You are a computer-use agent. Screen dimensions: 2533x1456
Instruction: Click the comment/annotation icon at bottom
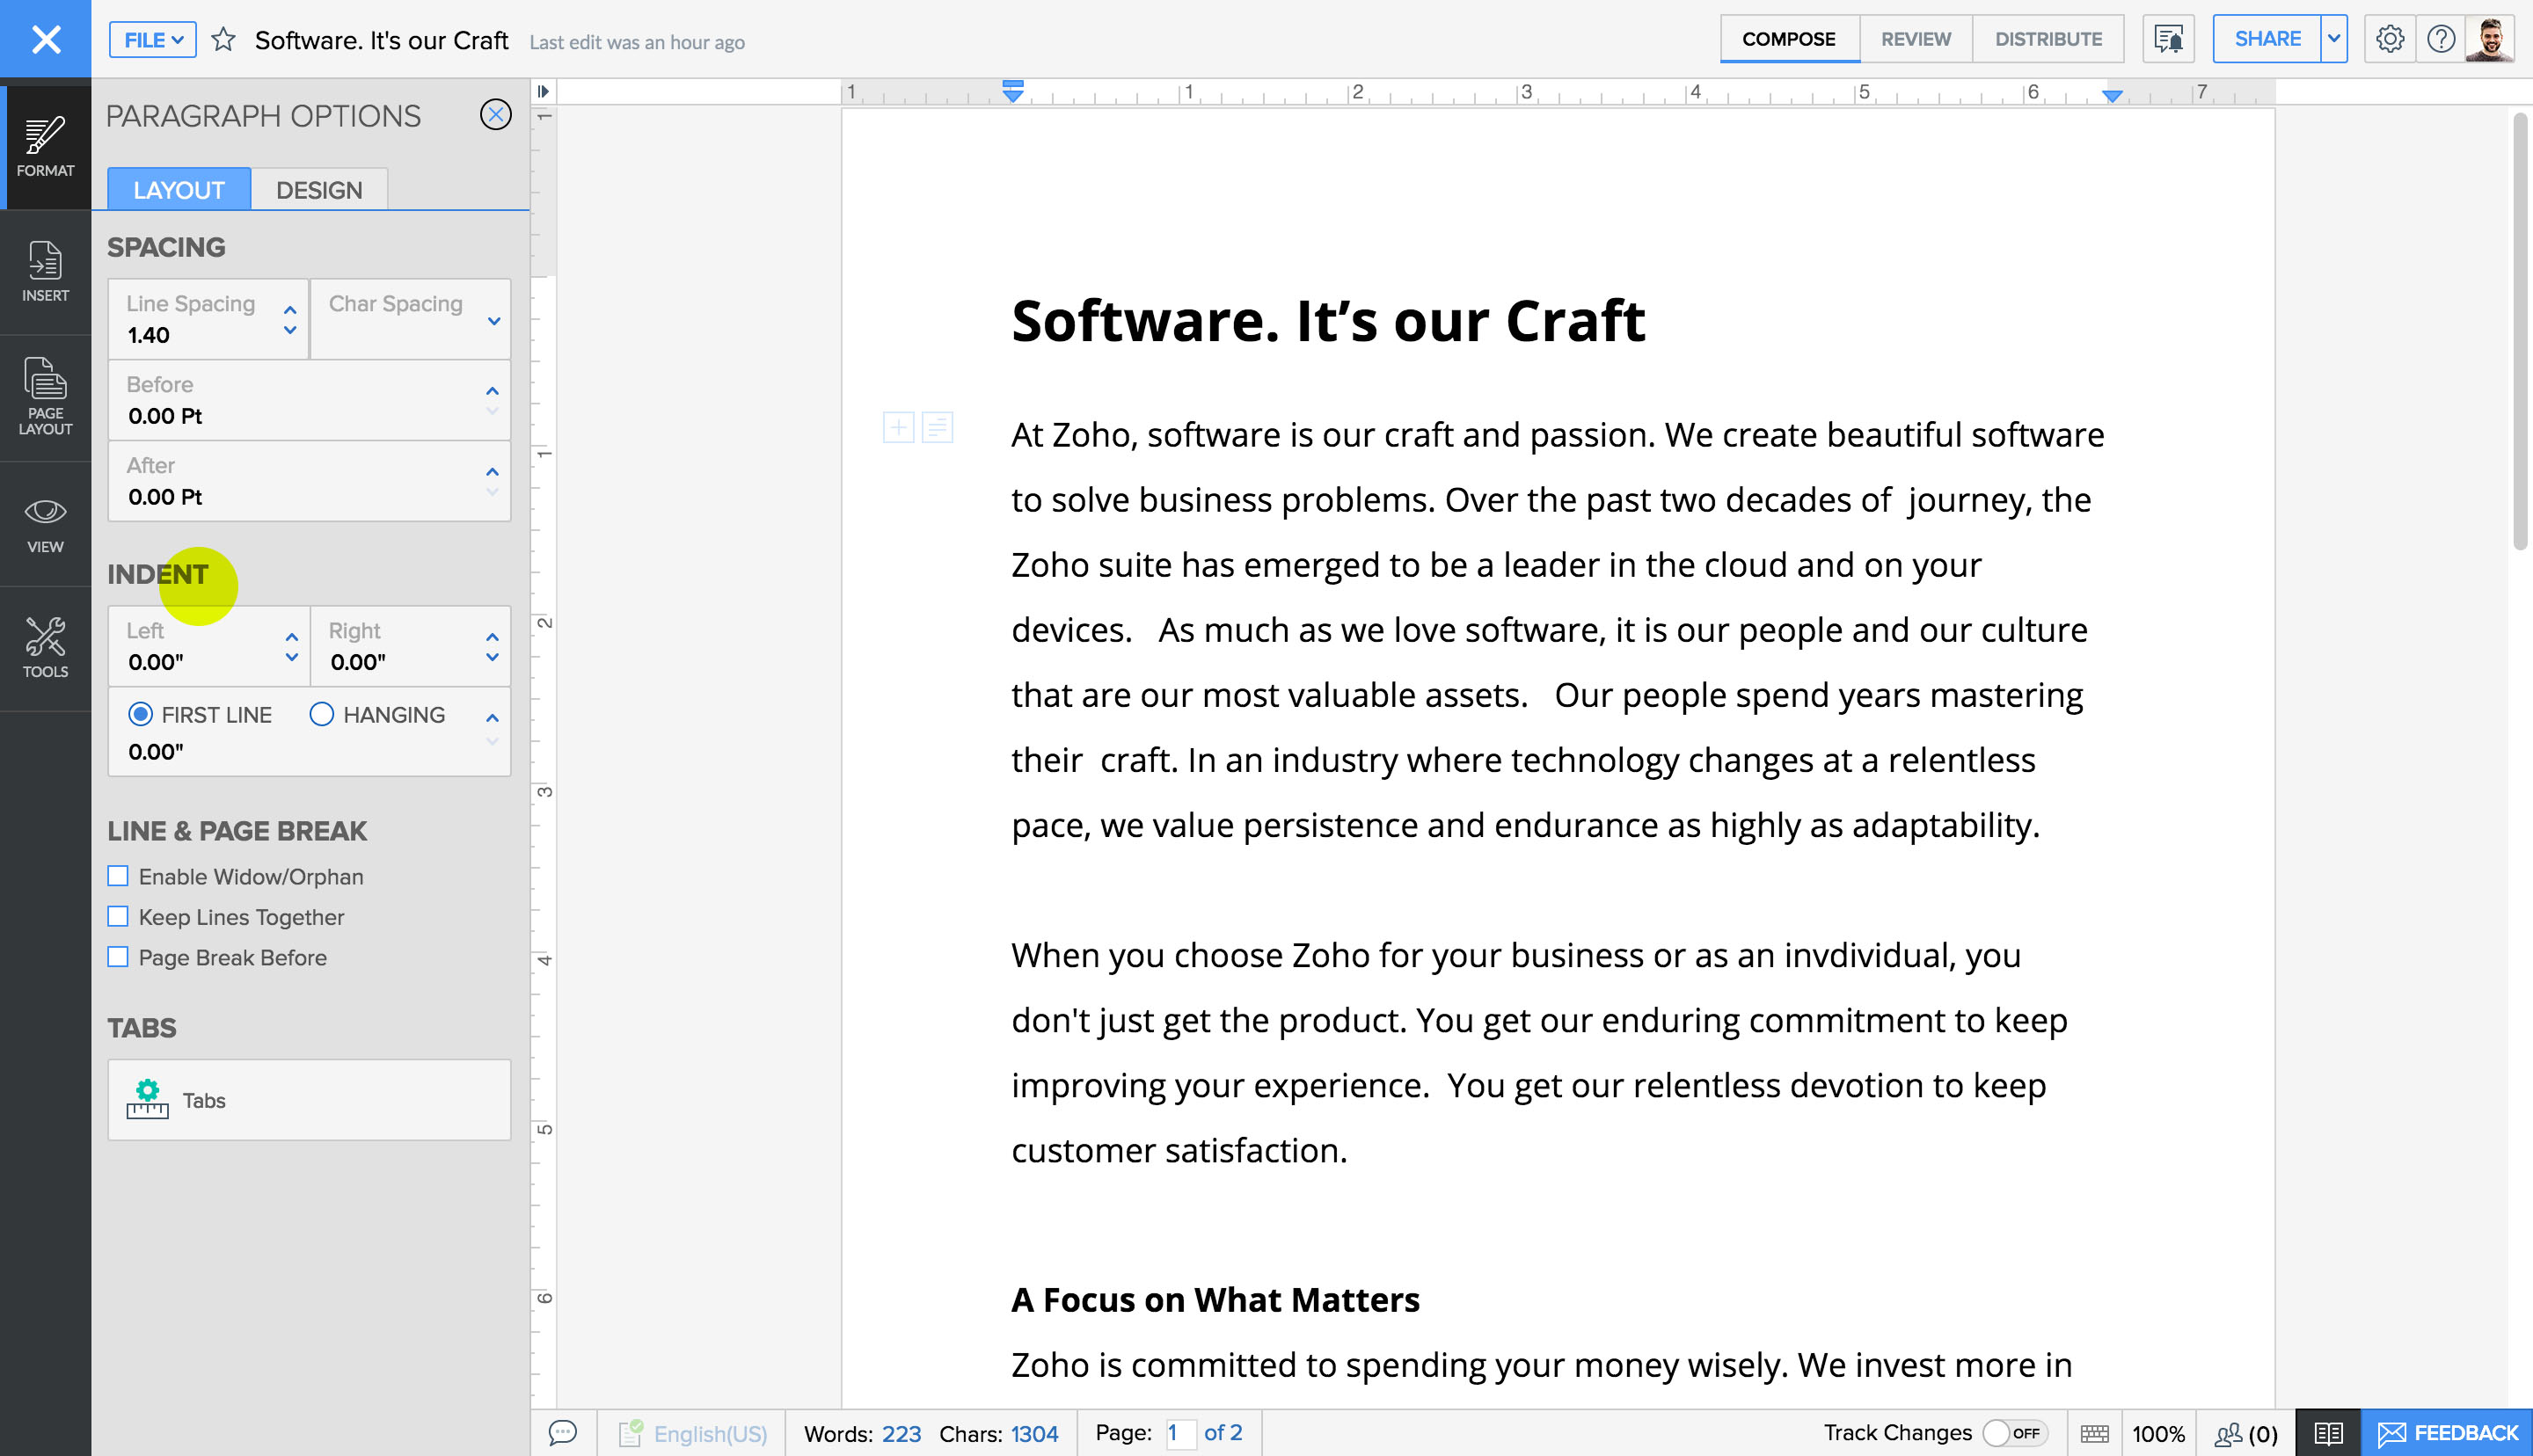tap(562, 1431)
